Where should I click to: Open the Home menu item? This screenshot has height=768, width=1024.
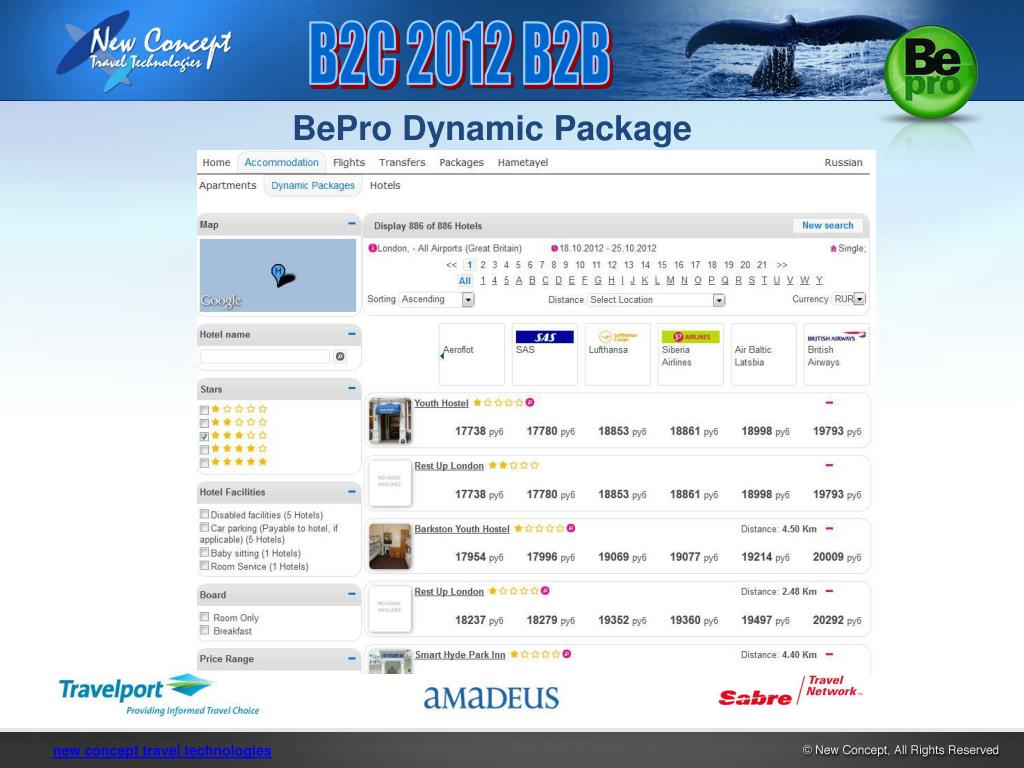pos(216,163)
